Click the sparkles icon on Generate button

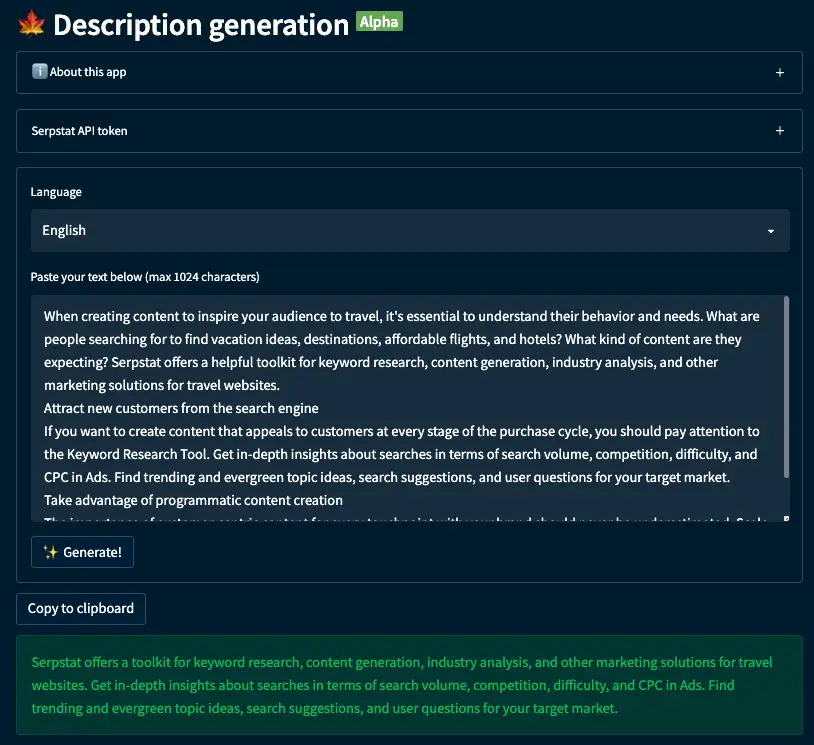50,552
